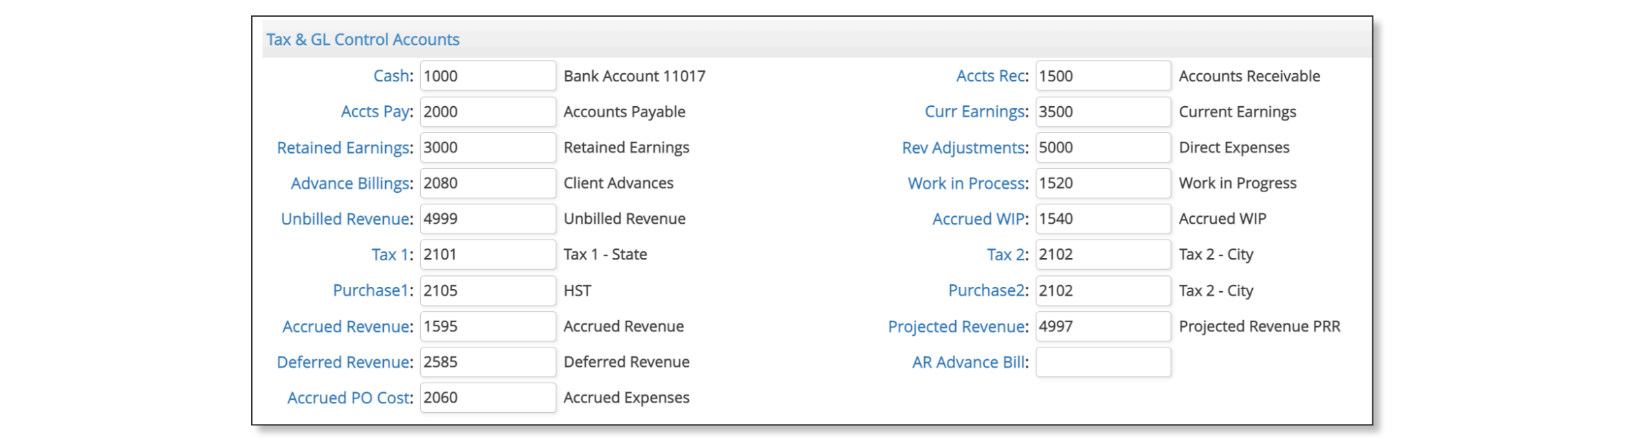Click the Tax & GL Control Accounts header
The image size is (1640, 438).
[363, 40]
